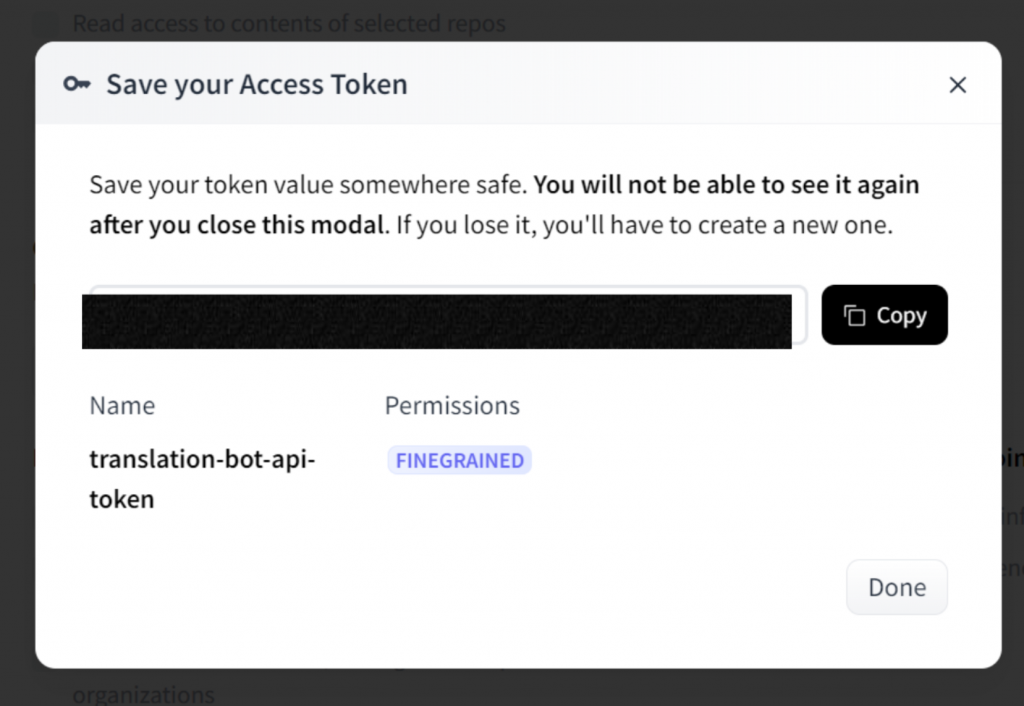1024x706 pixels.
Task: Click Done to dismiss the token dialog
Action: (x=896, y=587)
